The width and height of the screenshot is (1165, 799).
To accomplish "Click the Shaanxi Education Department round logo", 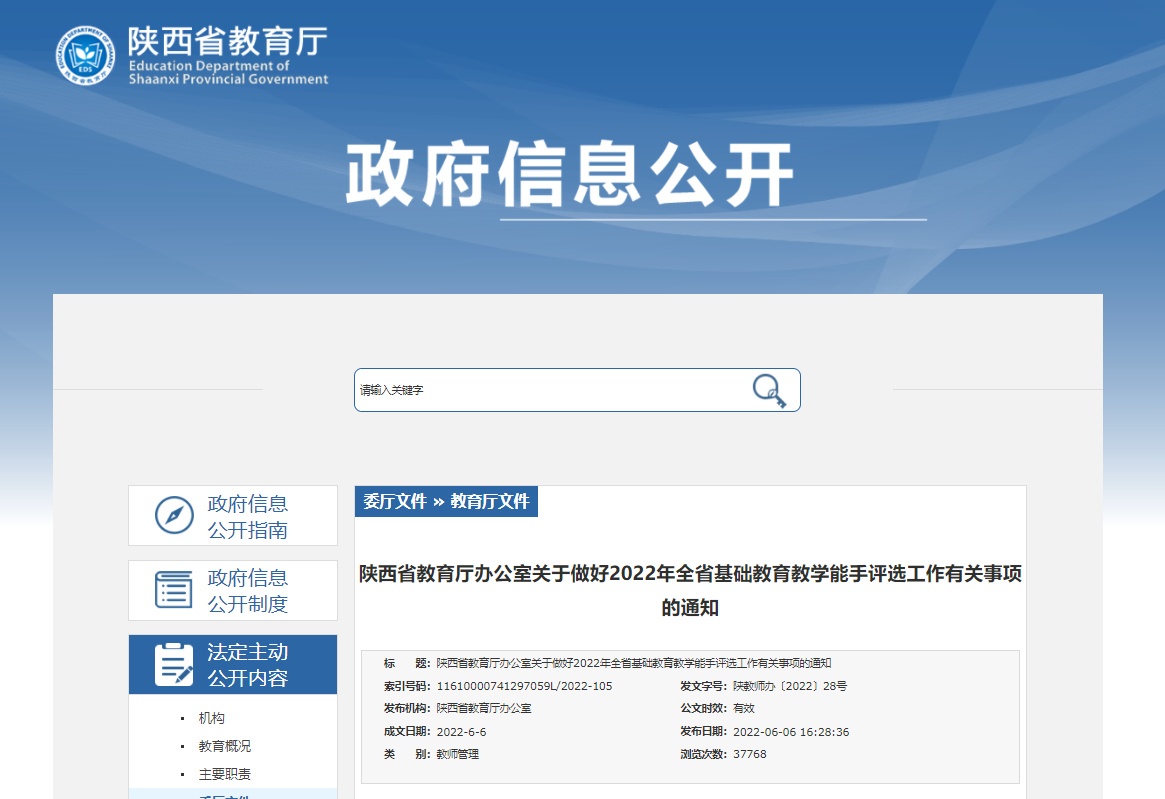I will pos(85,55).
